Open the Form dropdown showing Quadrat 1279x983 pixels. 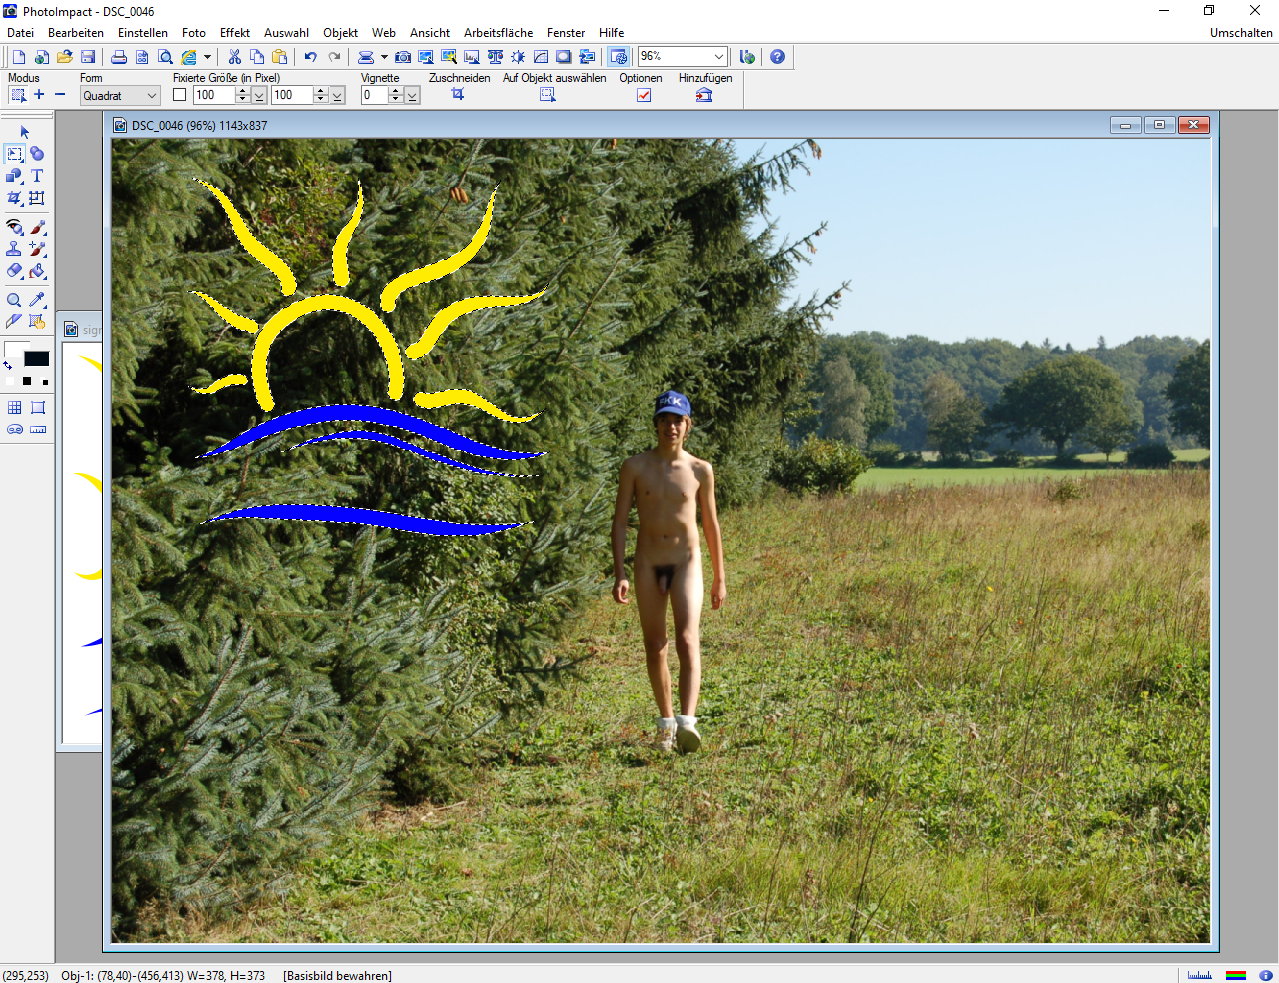(152, 96)
